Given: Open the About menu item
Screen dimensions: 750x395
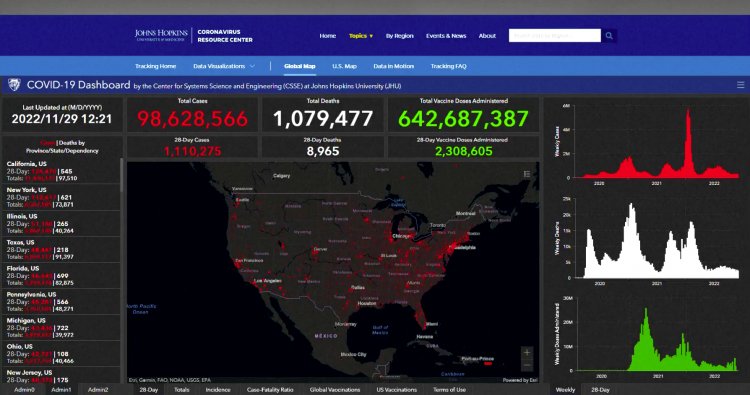Looking at the screenshot, I should coord(487,36).
